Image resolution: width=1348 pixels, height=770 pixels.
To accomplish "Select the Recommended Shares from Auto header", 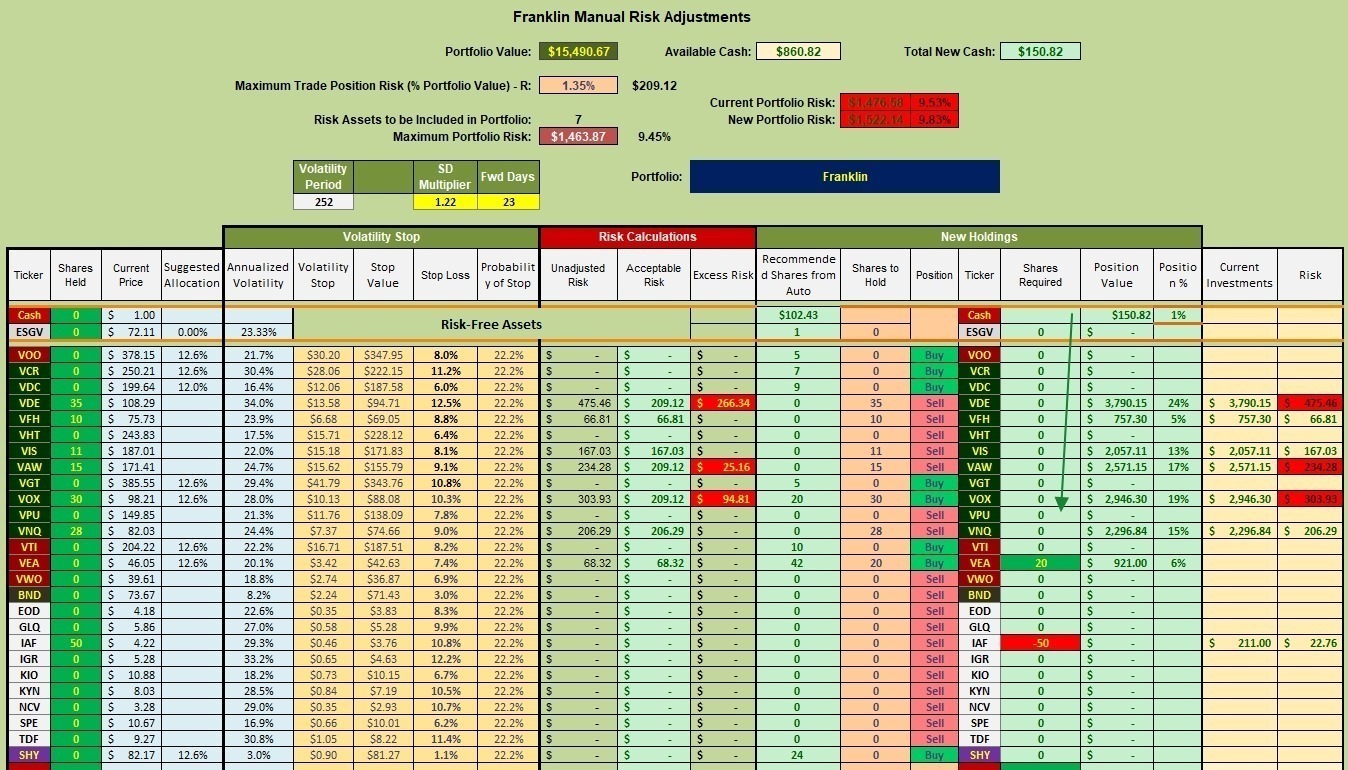I will click(798, 275).
